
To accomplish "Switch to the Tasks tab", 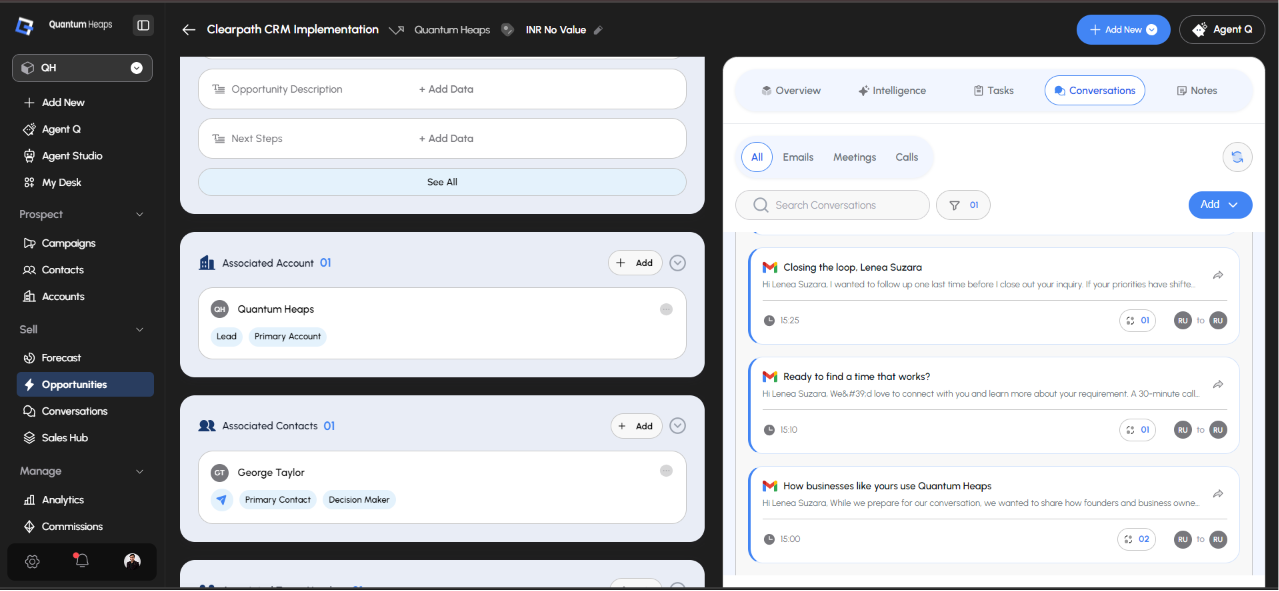I will pos(994,90).
